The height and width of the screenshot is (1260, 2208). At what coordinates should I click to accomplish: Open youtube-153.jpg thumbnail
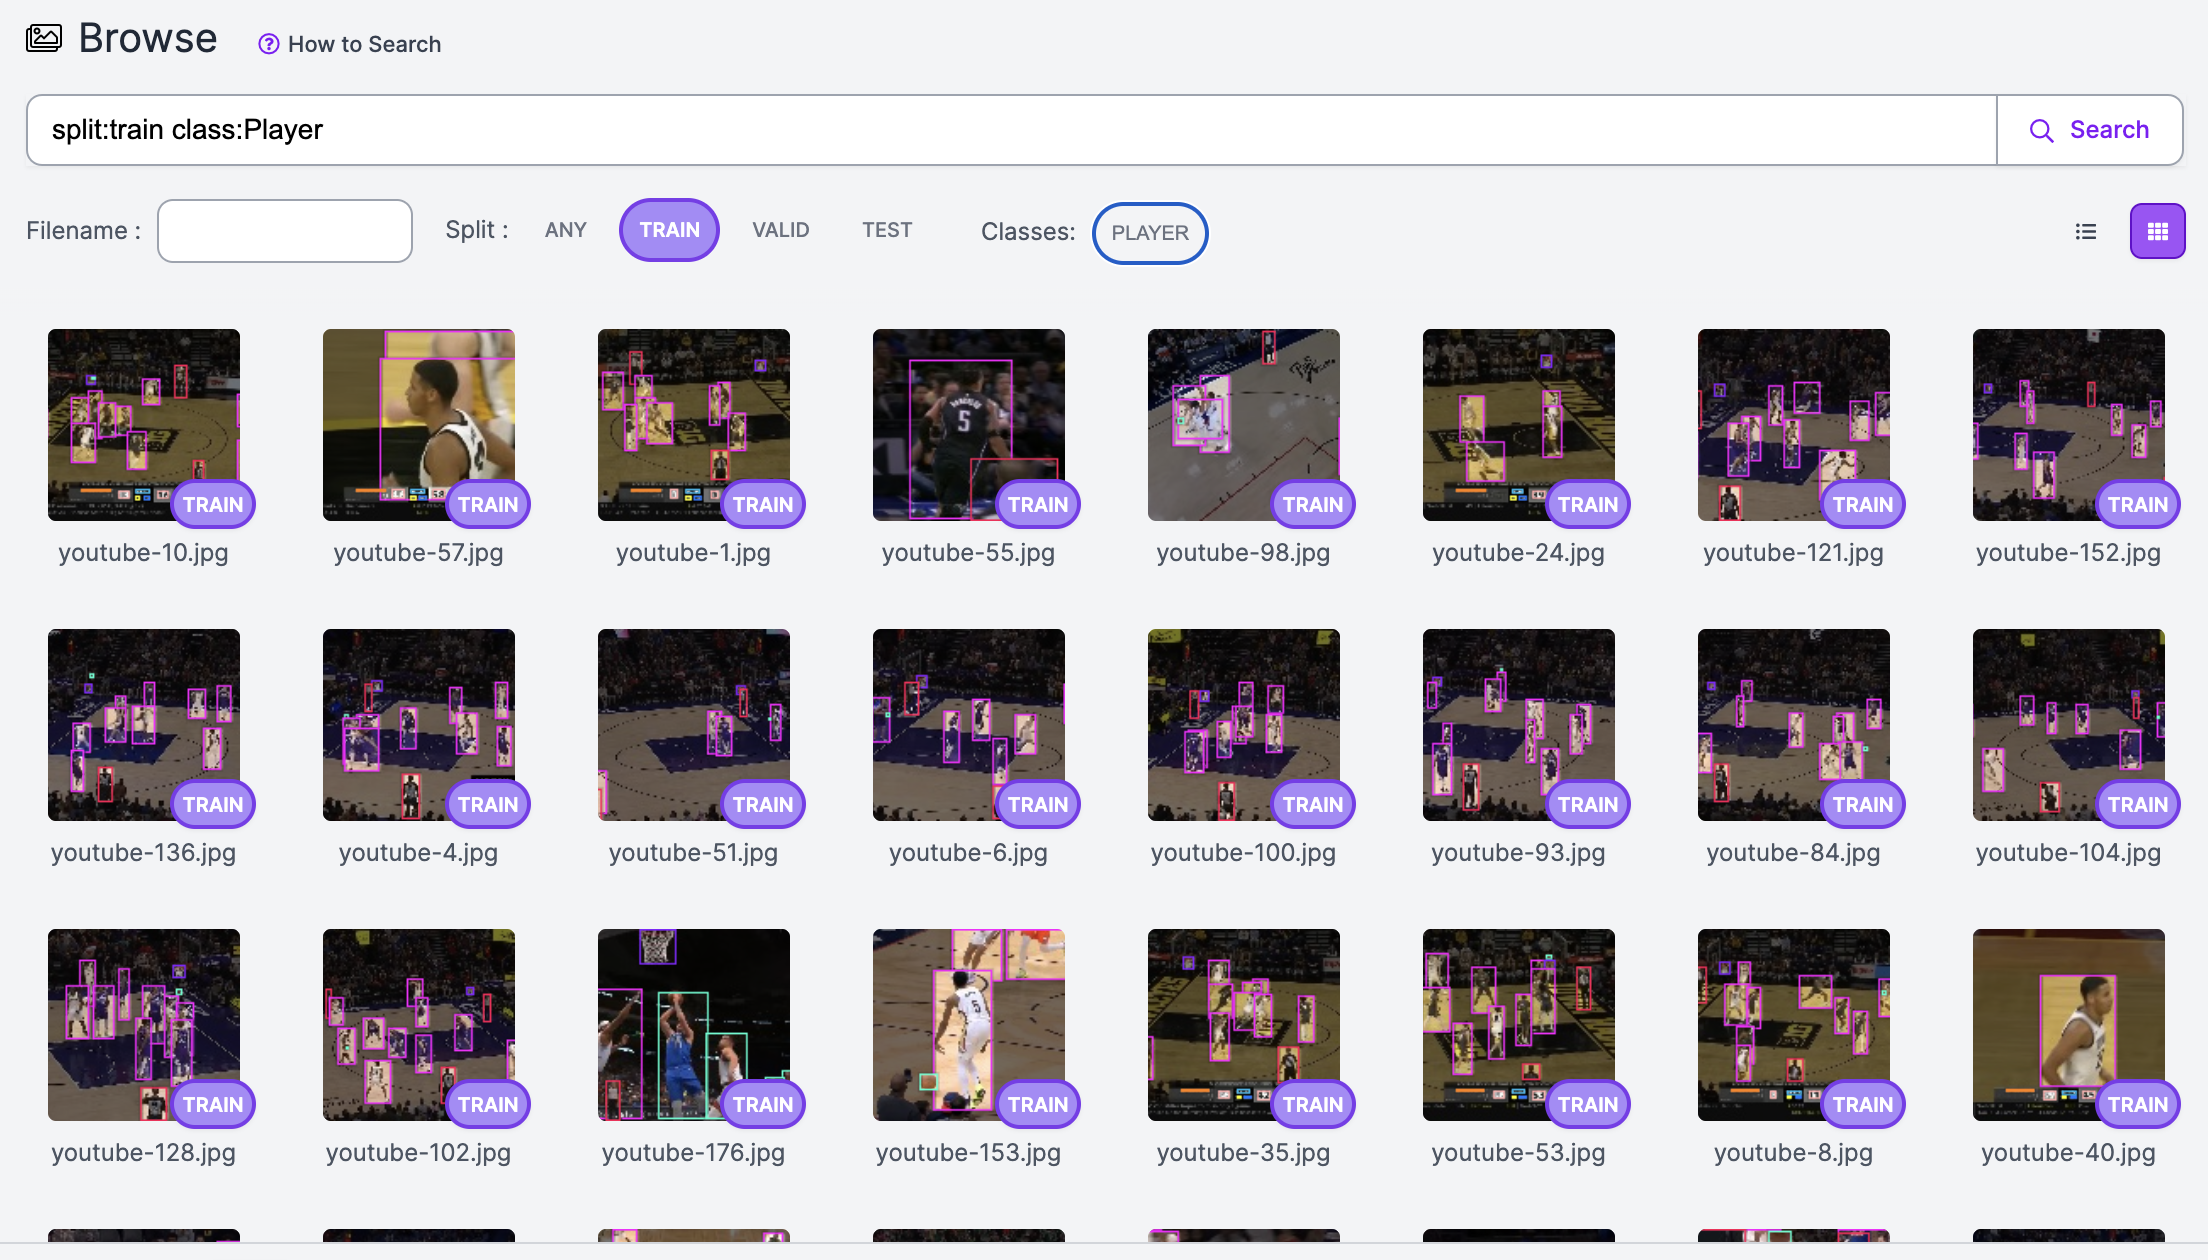[x=968, y=1024]
